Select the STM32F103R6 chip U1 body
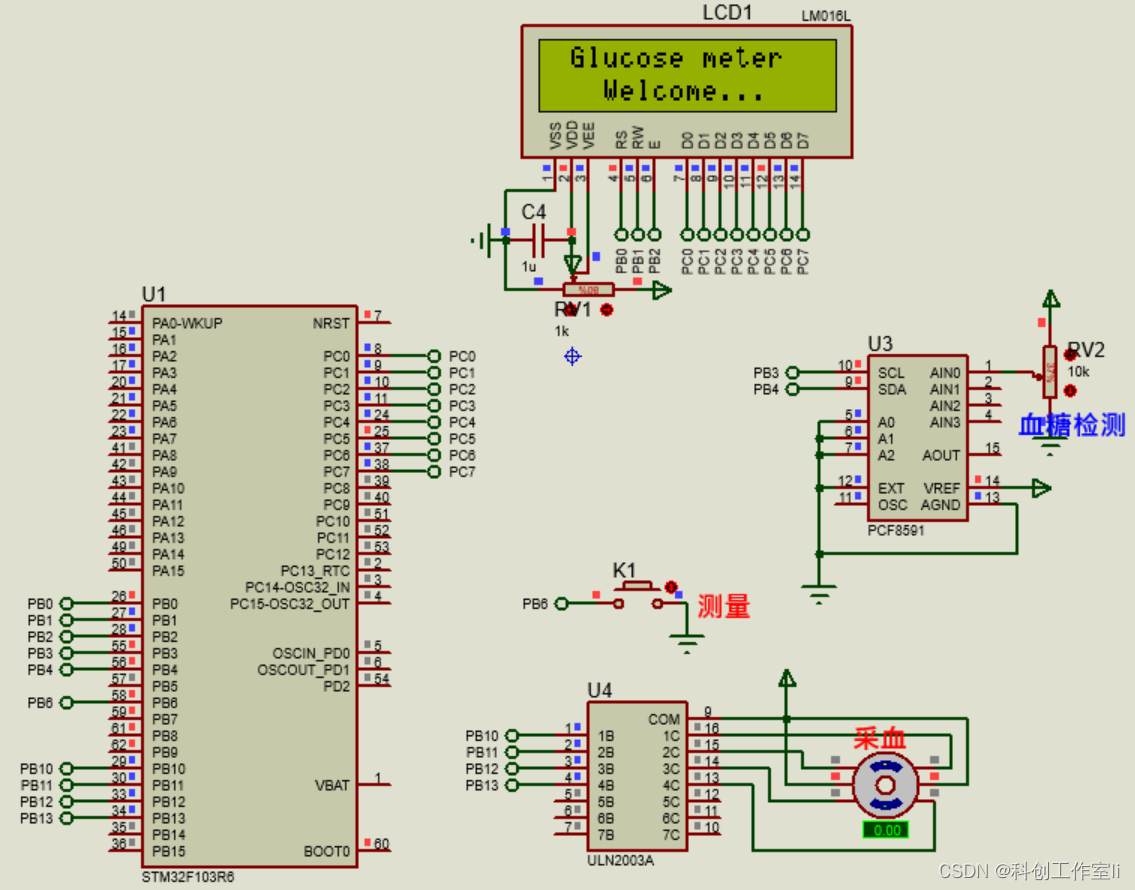Image resolution: width=1135 pixels, height=890 pixels. click(250, 586)
